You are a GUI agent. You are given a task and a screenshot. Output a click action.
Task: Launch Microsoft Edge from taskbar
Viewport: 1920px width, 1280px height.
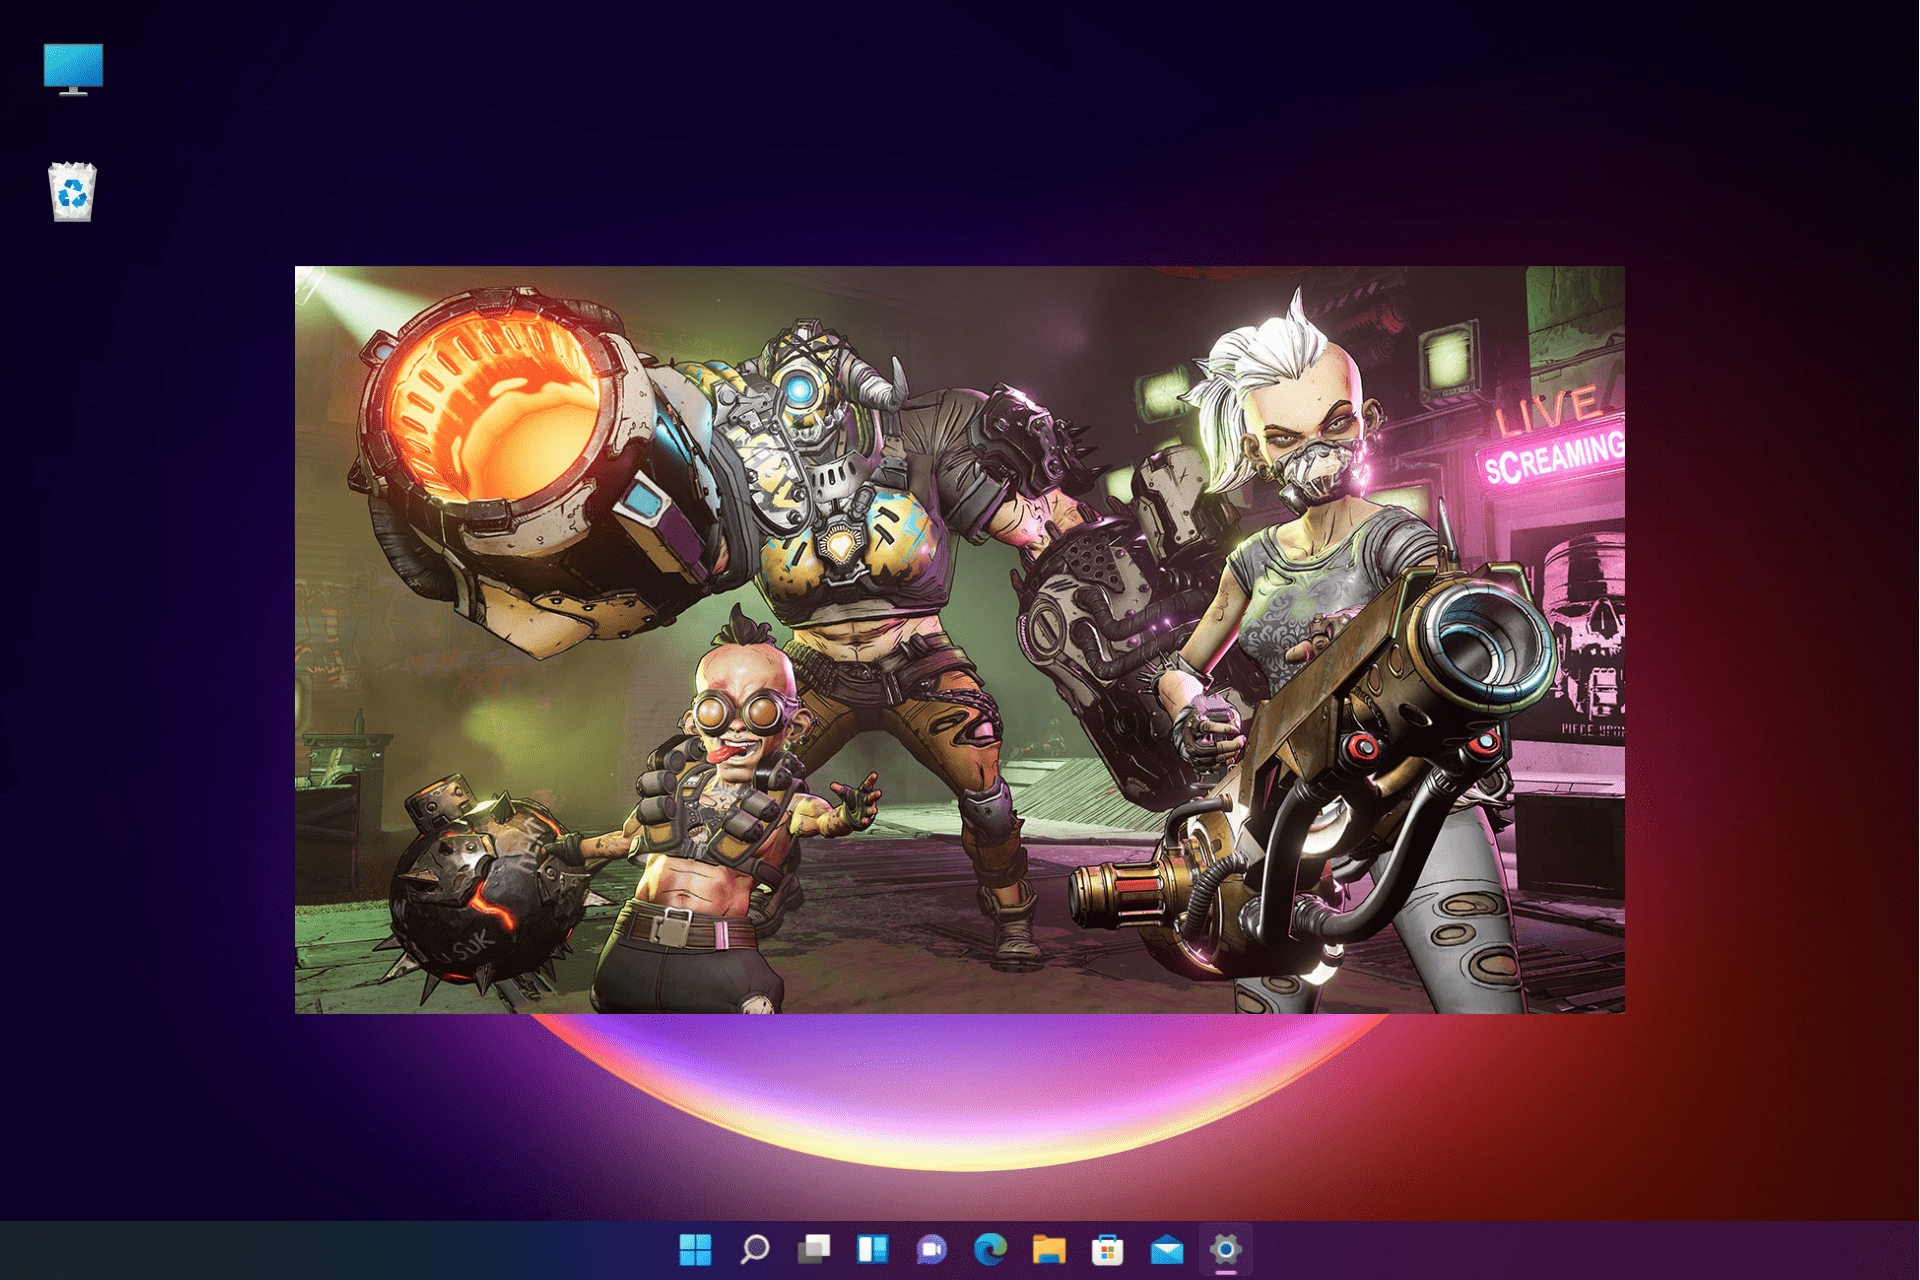coord(990,1249)
